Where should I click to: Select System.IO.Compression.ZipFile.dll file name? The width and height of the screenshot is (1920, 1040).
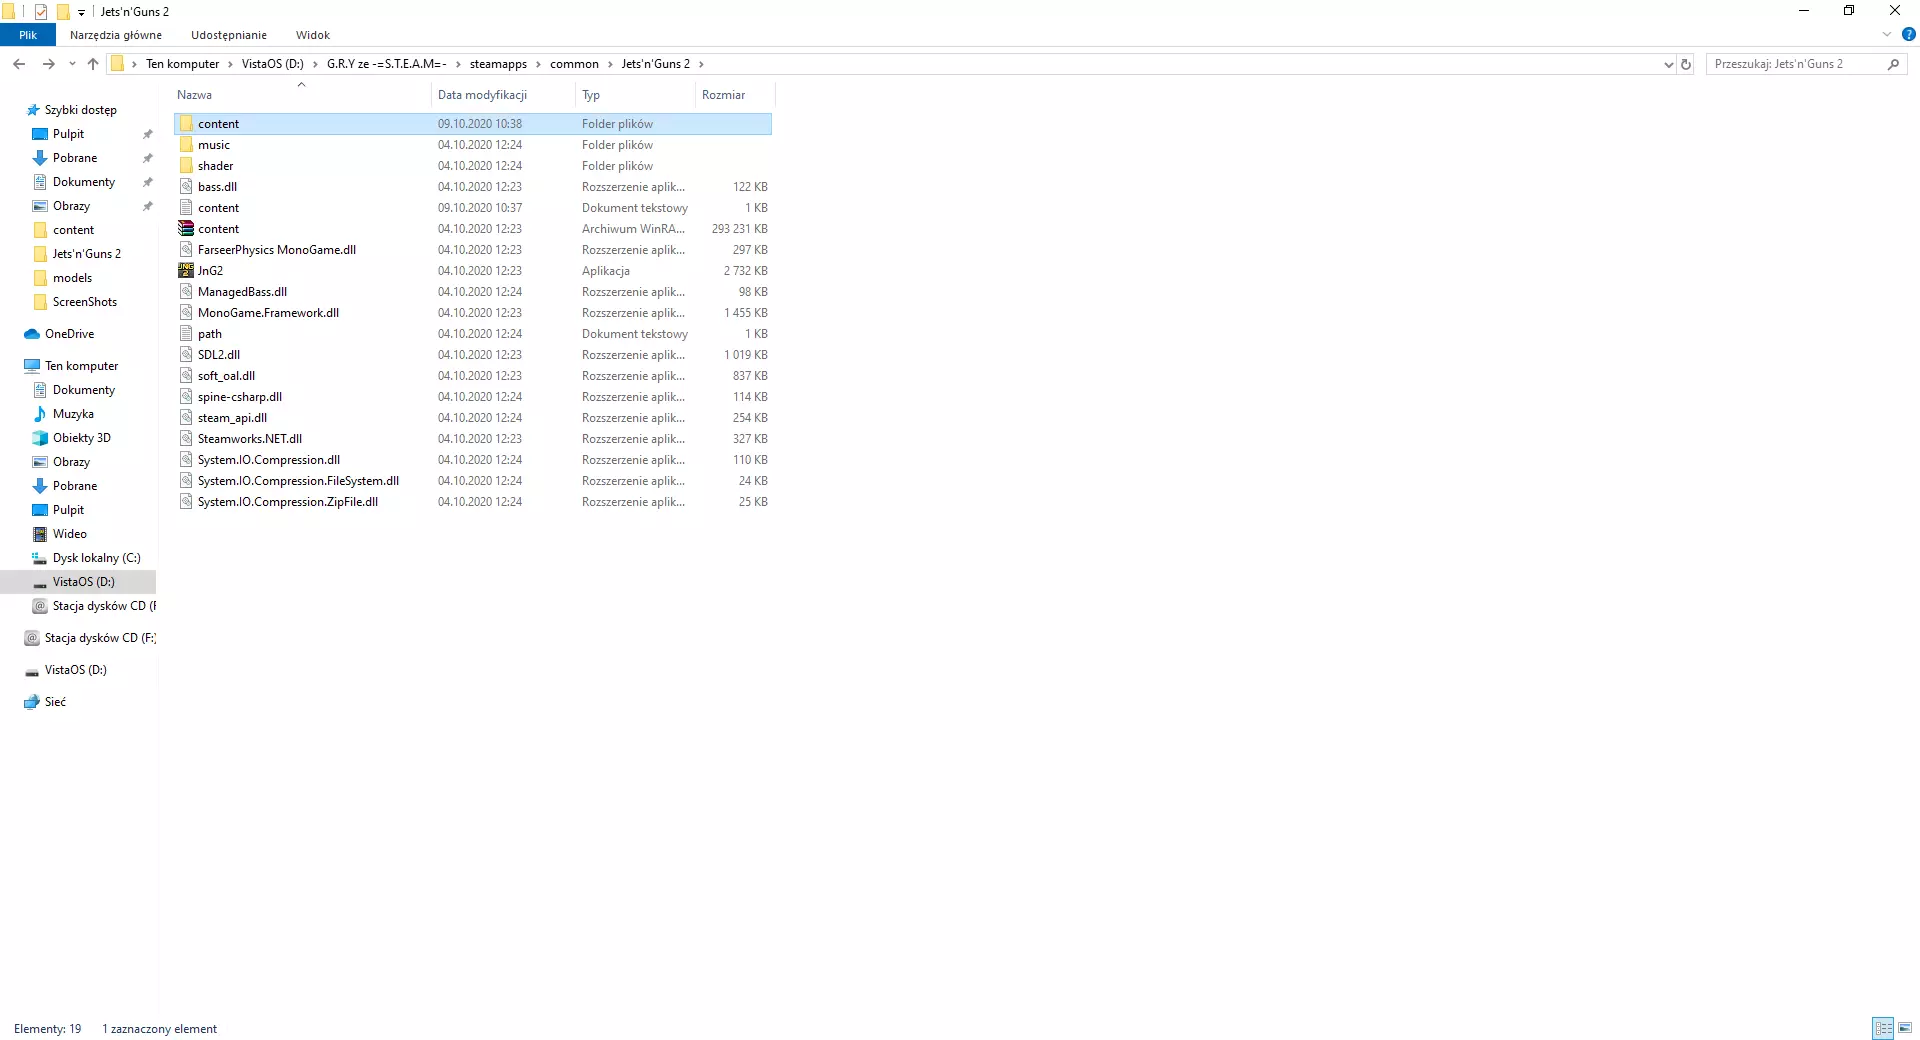288,502
